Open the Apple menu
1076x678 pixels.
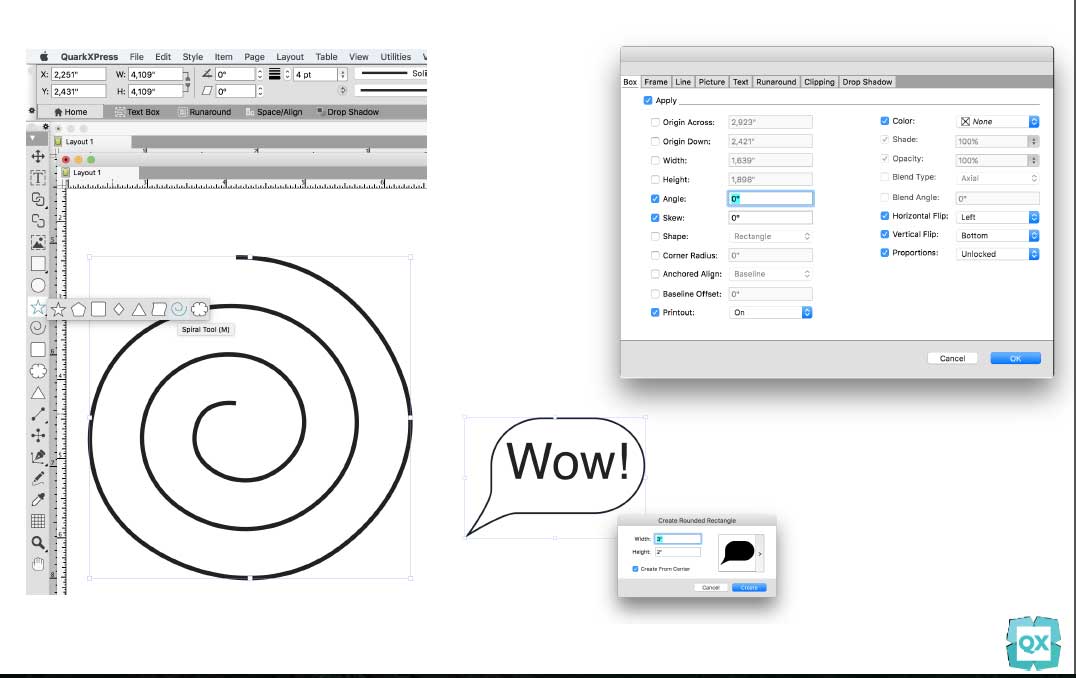pos(44,57)
